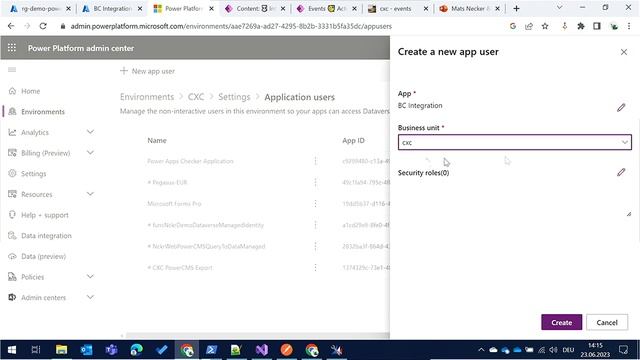Image resolution: width=640 pixels, height=360 pixels.
Task: Click CXC breadcrumb link
Action: coord(196,97)
